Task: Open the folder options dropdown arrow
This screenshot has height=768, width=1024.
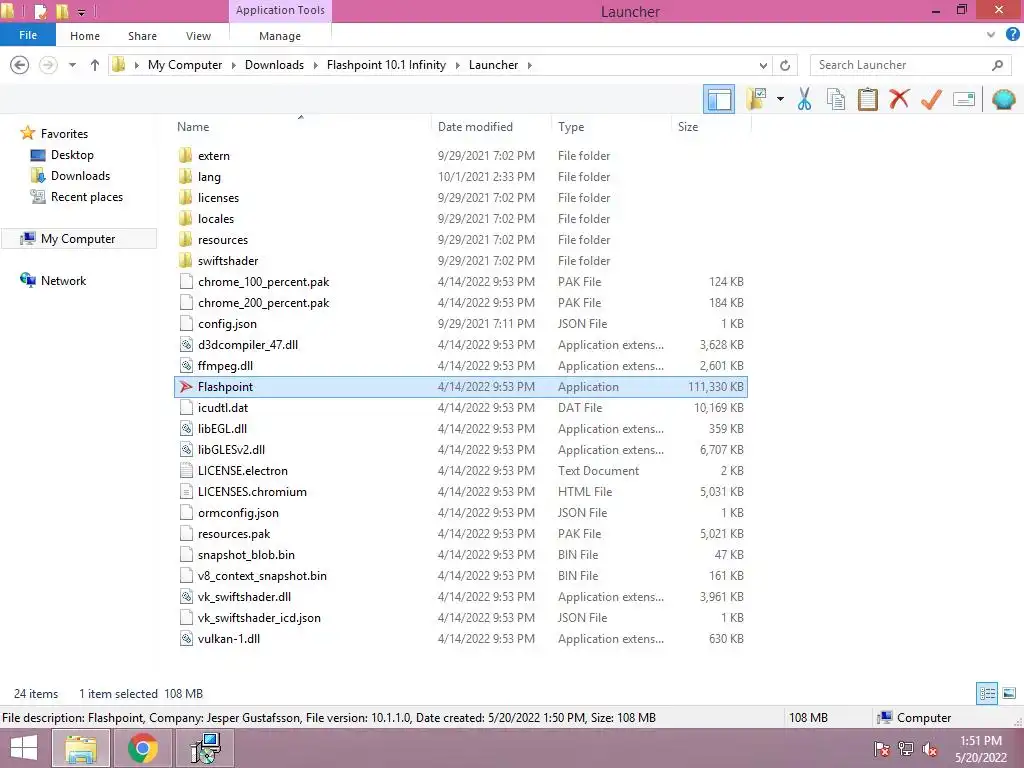Action: tap(780, 99)
